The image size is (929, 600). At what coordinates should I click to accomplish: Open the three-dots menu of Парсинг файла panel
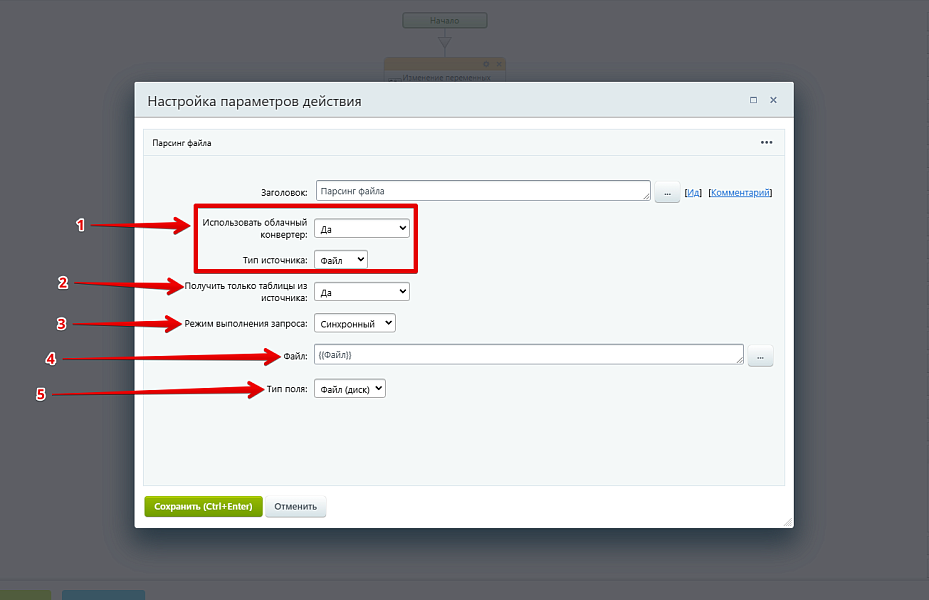(766, 143)
